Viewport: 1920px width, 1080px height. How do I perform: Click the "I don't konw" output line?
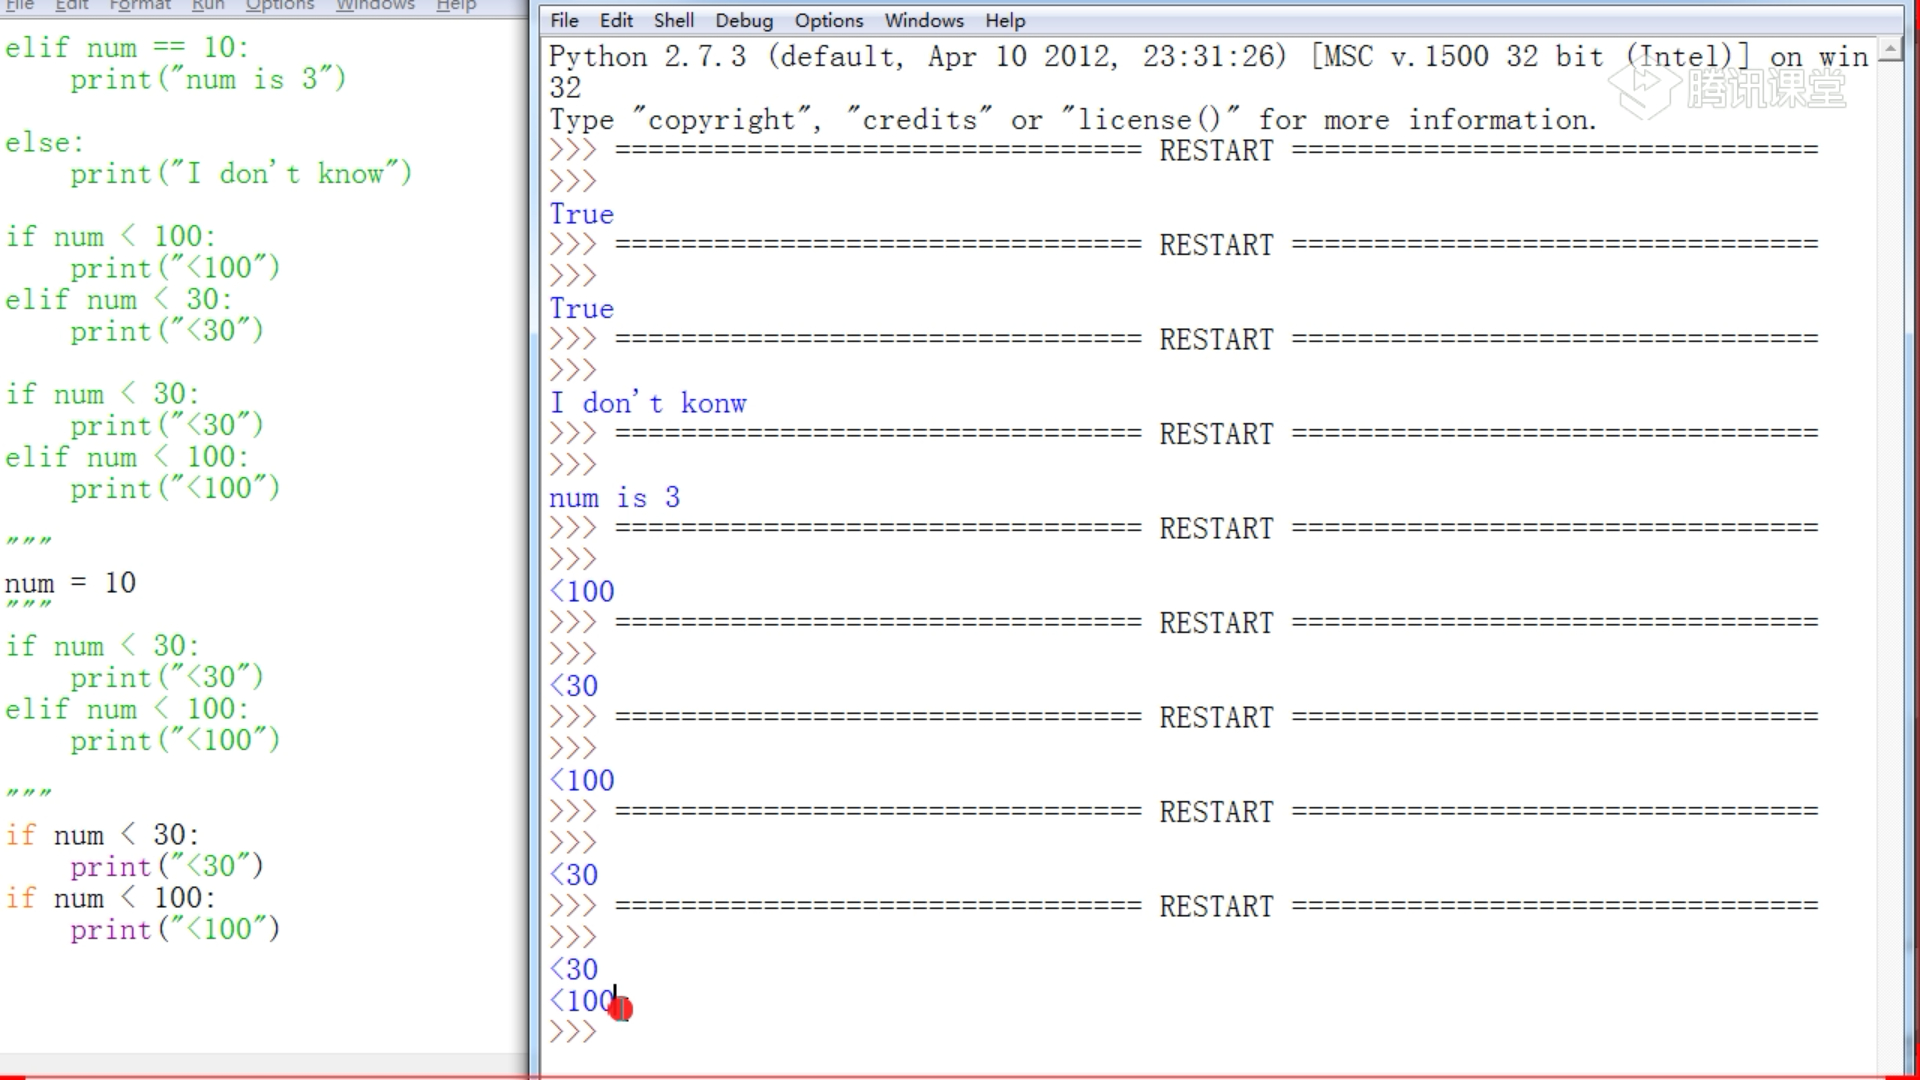coord(648,403)
